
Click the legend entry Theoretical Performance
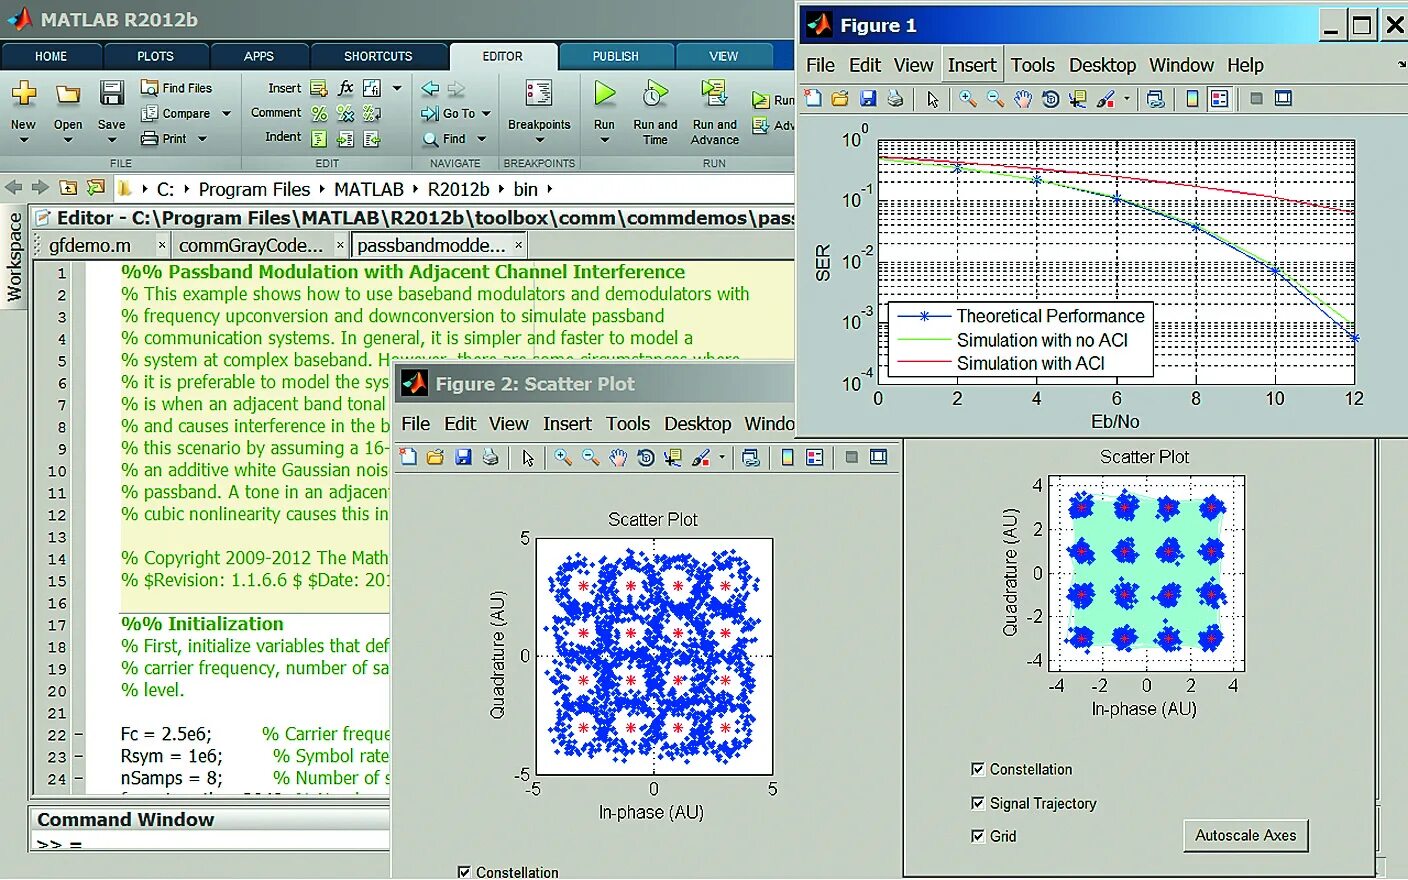pos(1050,316)
